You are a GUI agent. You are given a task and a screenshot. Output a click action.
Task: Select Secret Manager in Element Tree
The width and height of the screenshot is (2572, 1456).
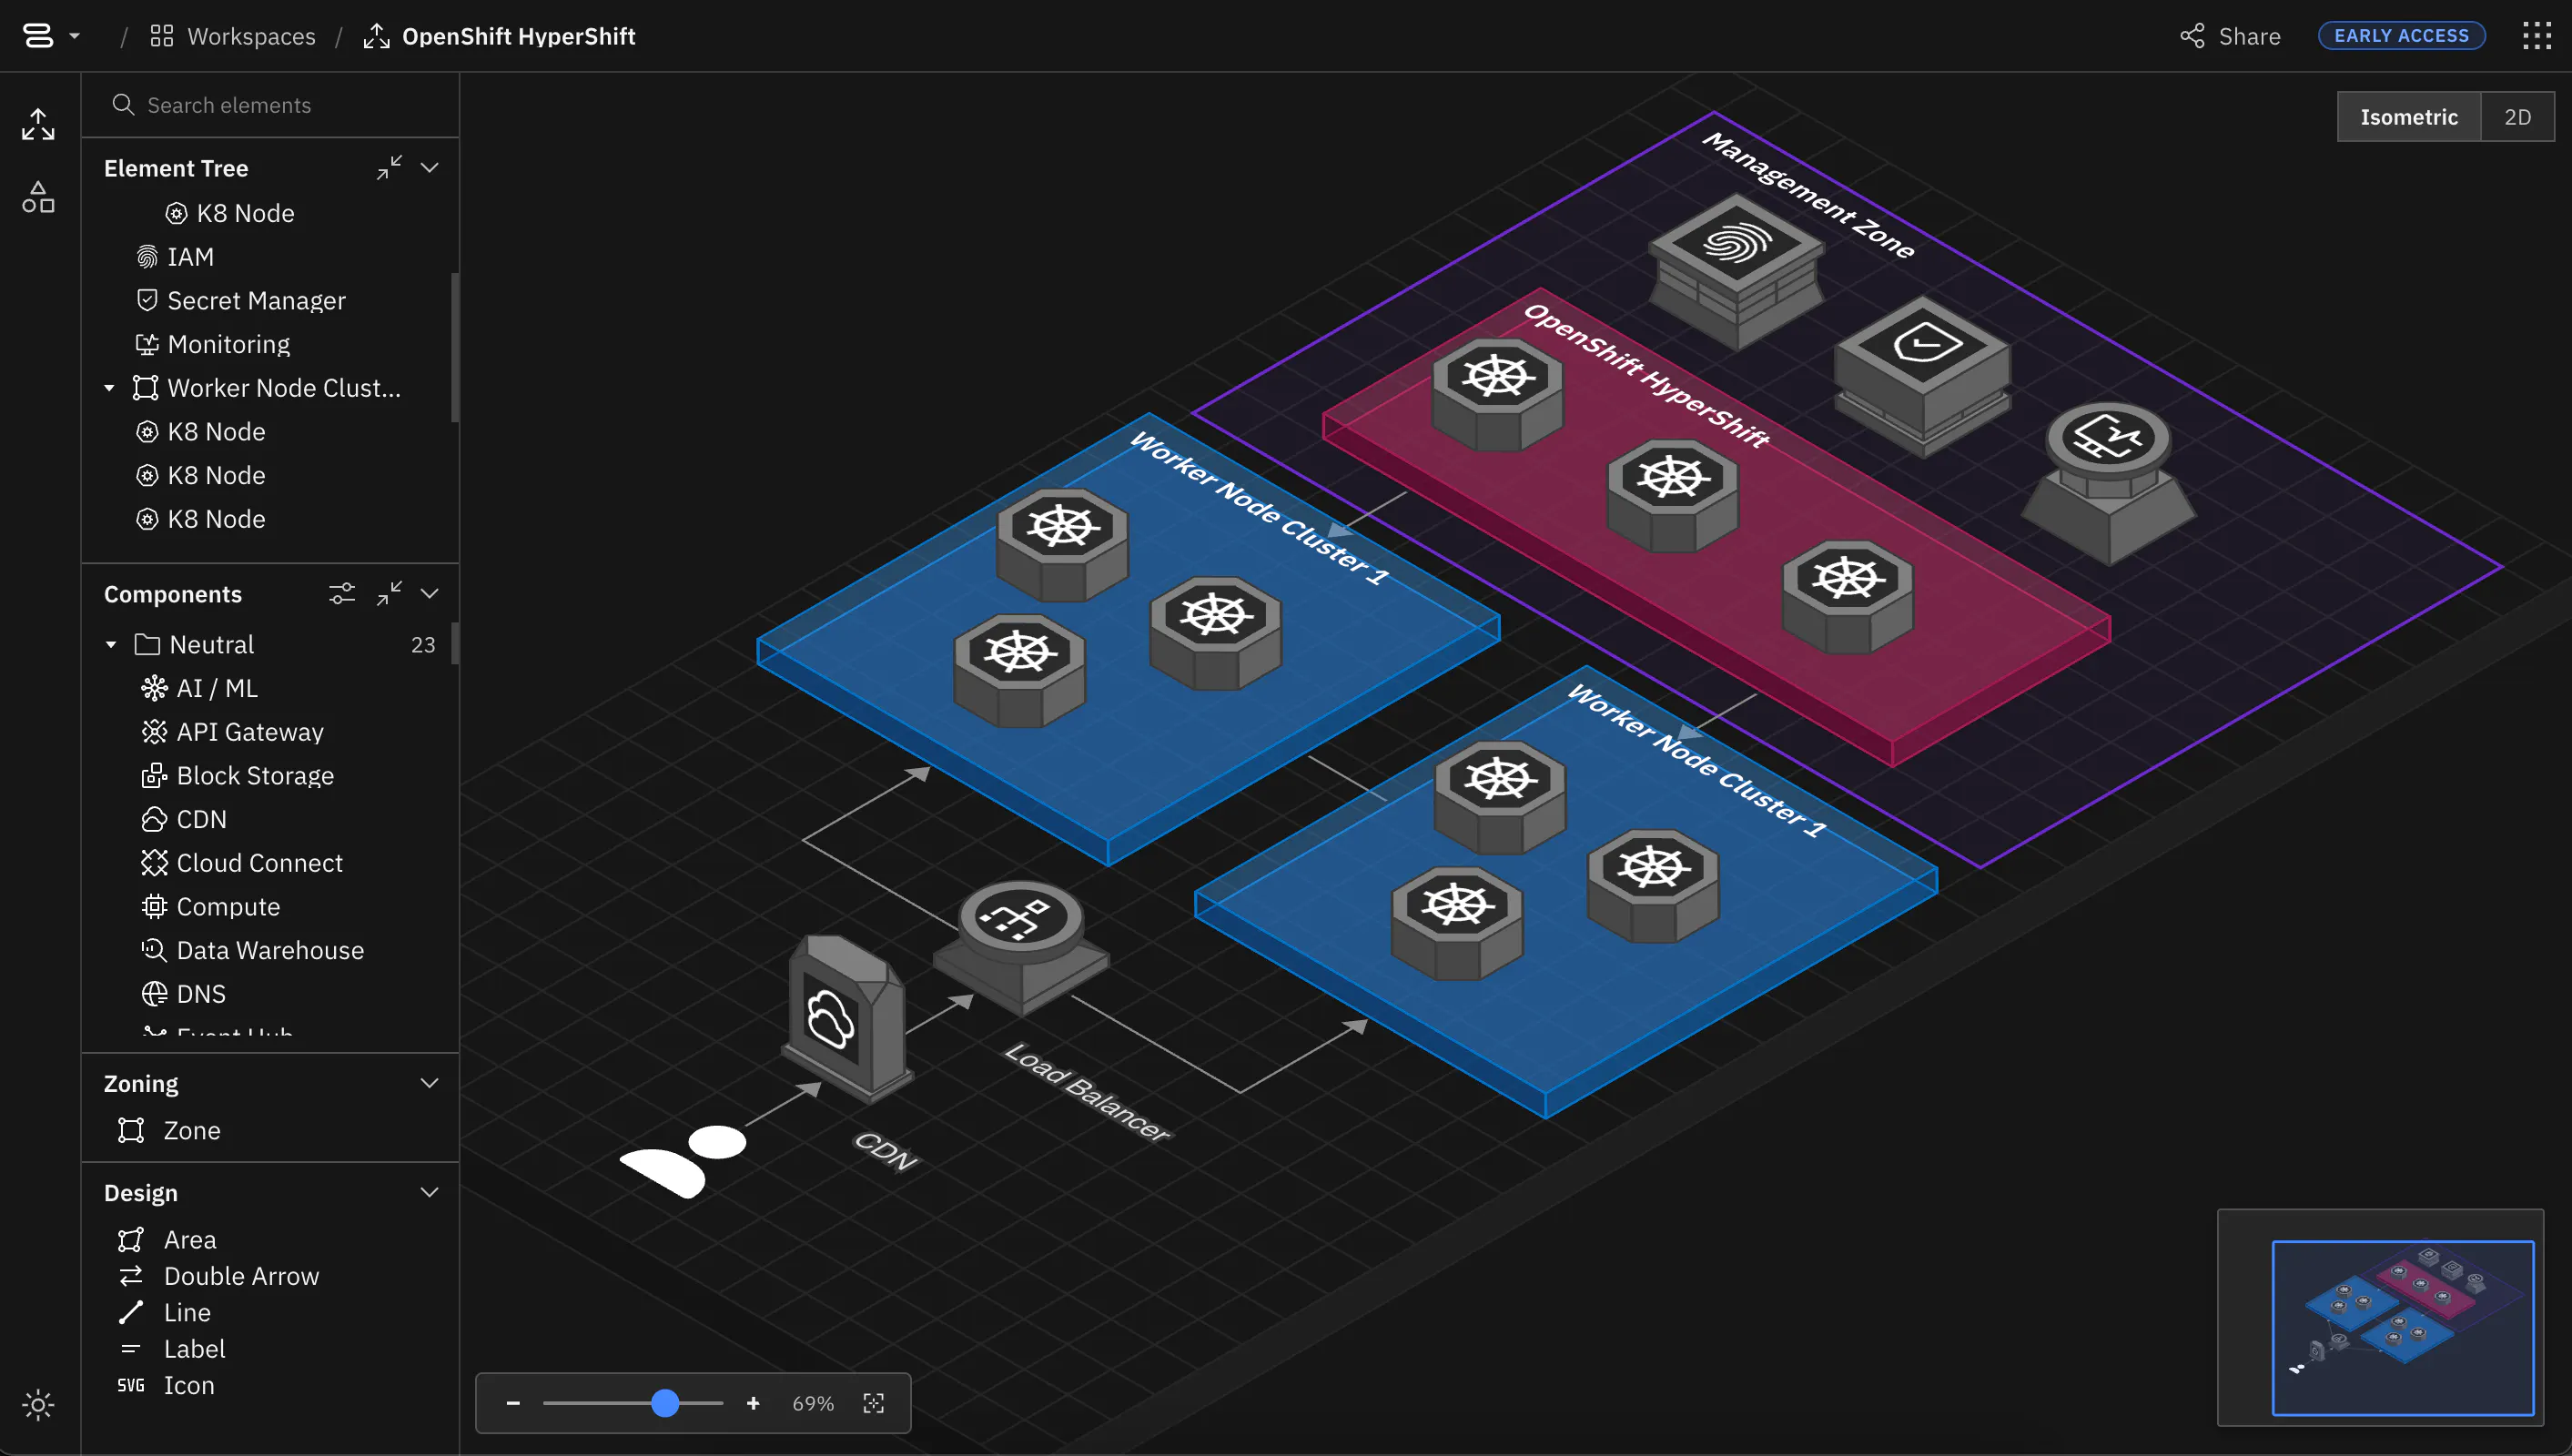click(x=241, y=300)
